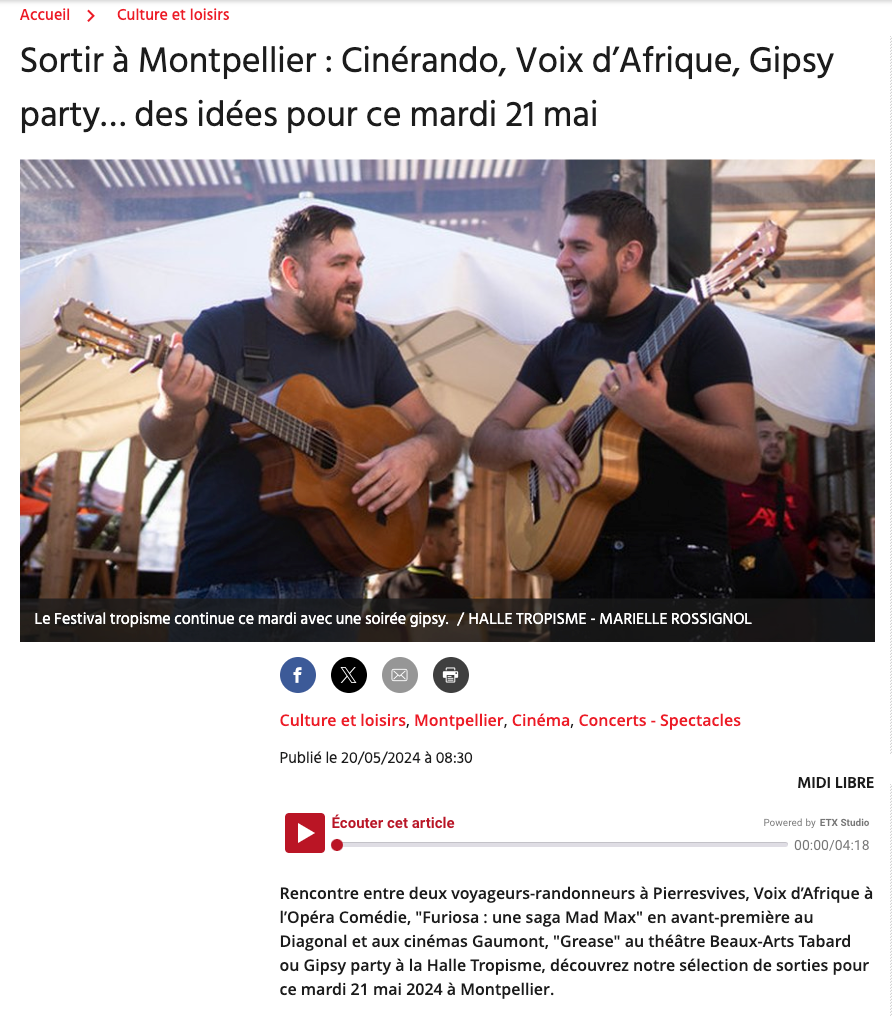Open the Concerts - Spectacles tag
The image size is (892, 1016).
click(659, 721)
